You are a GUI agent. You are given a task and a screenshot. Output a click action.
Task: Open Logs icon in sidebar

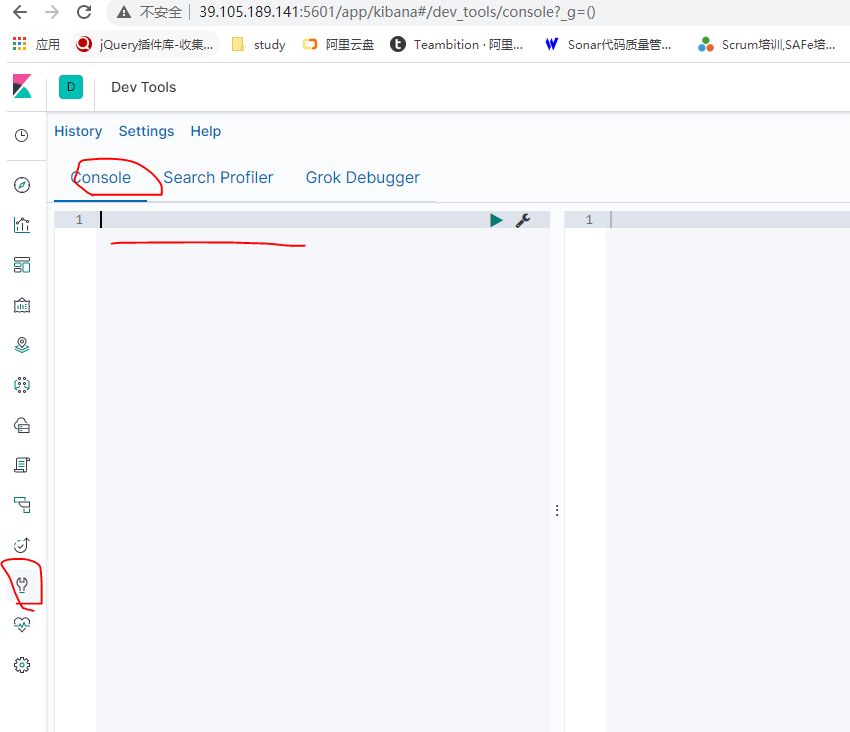[x=22, y=465]
